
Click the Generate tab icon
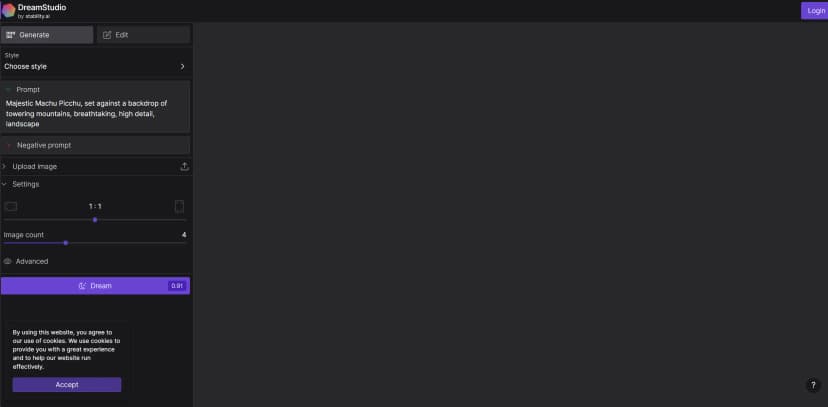click(11, 35)
